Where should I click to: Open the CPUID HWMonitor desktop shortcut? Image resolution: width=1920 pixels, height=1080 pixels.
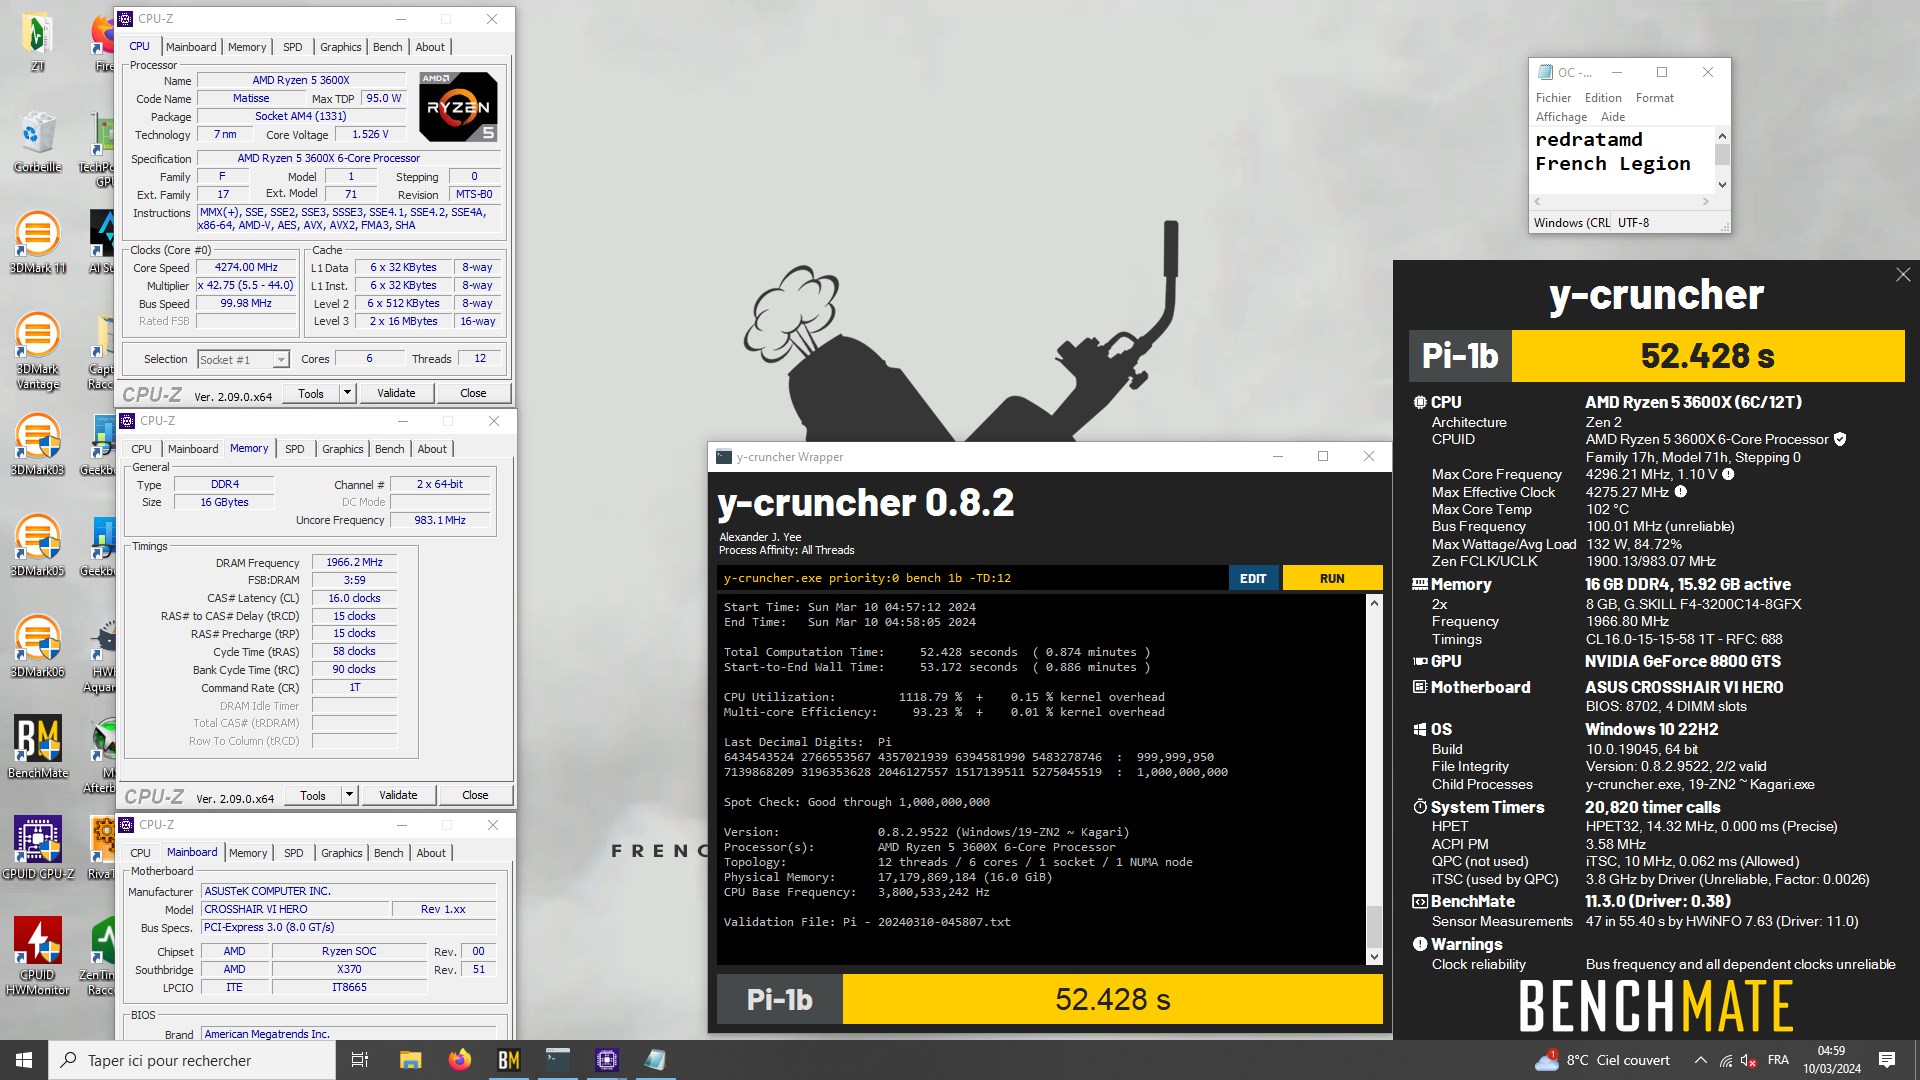[37, 956]
